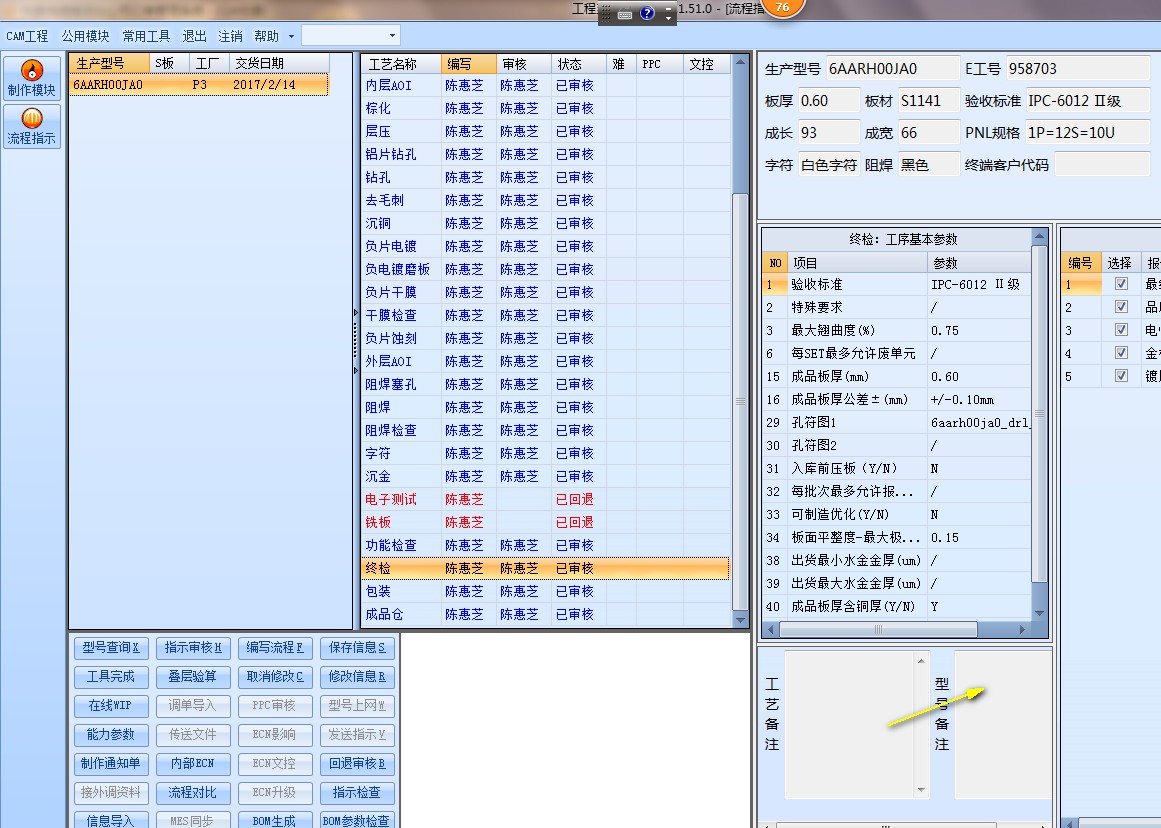Click the 型号查询X button
The height and width of the screenshot is (828, 1161).
(111, 648)
